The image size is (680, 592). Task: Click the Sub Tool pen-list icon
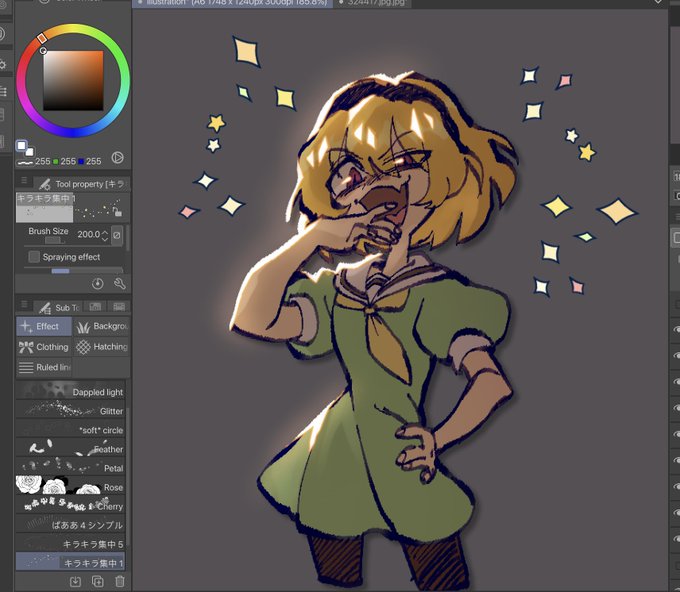click(x=44, y=307)
